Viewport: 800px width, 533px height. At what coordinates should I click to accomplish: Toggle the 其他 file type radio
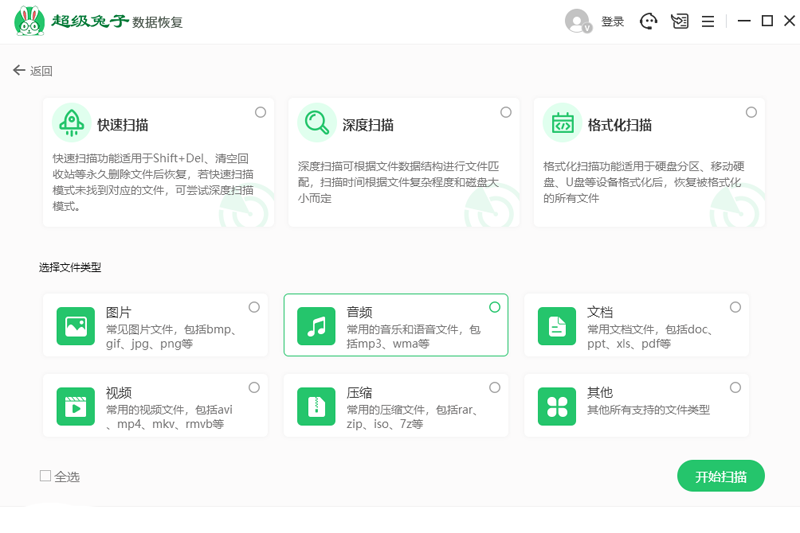[x=735, y=388]
